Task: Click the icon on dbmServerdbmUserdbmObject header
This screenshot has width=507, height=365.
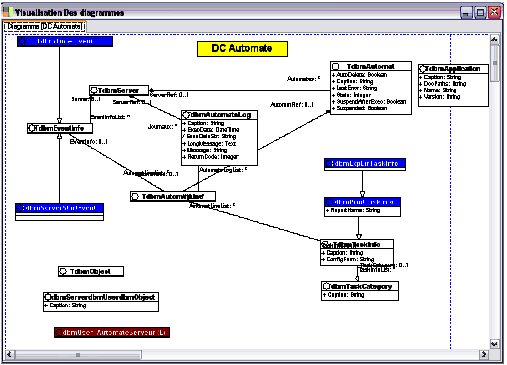Action: click(48, 297)
